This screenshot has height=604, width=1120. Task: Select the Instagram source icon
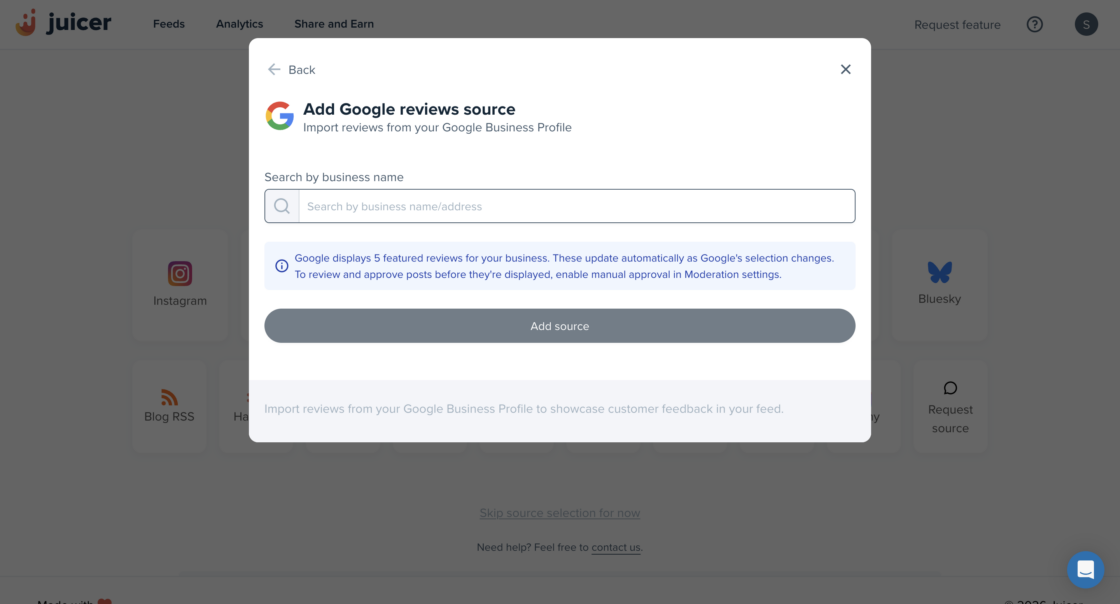coord(180,273)
